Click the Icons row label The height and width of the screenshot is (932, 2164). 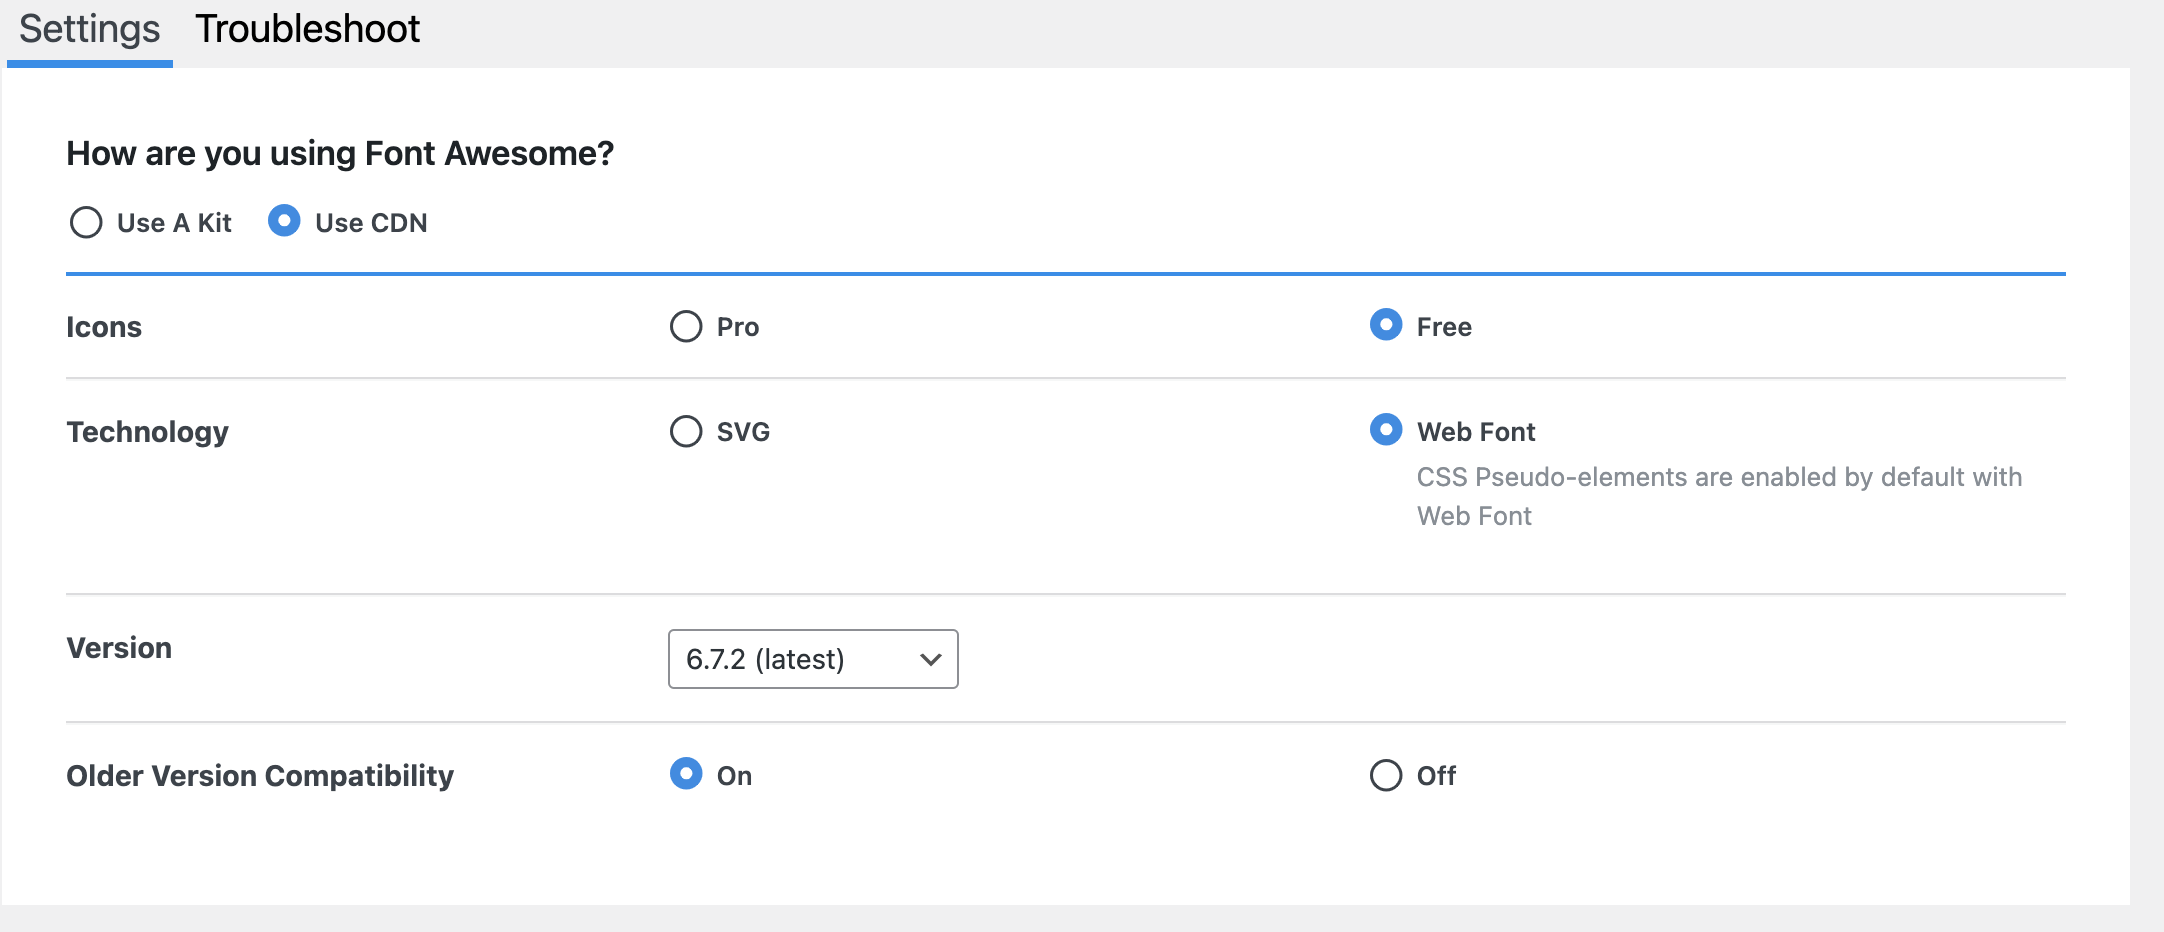[104, 327]
